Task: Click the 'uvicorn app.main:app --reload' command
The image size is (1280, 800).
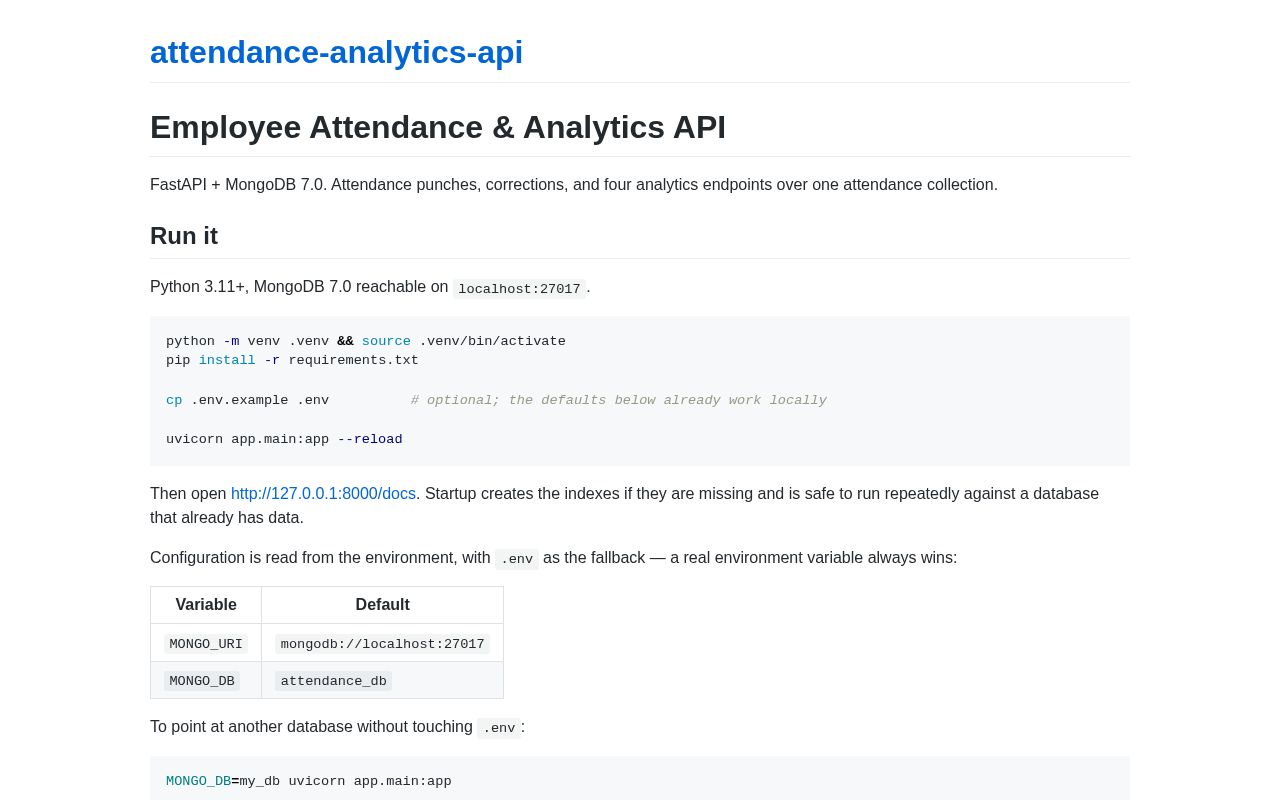Action: pyautogui.click(x=284, y=440)
